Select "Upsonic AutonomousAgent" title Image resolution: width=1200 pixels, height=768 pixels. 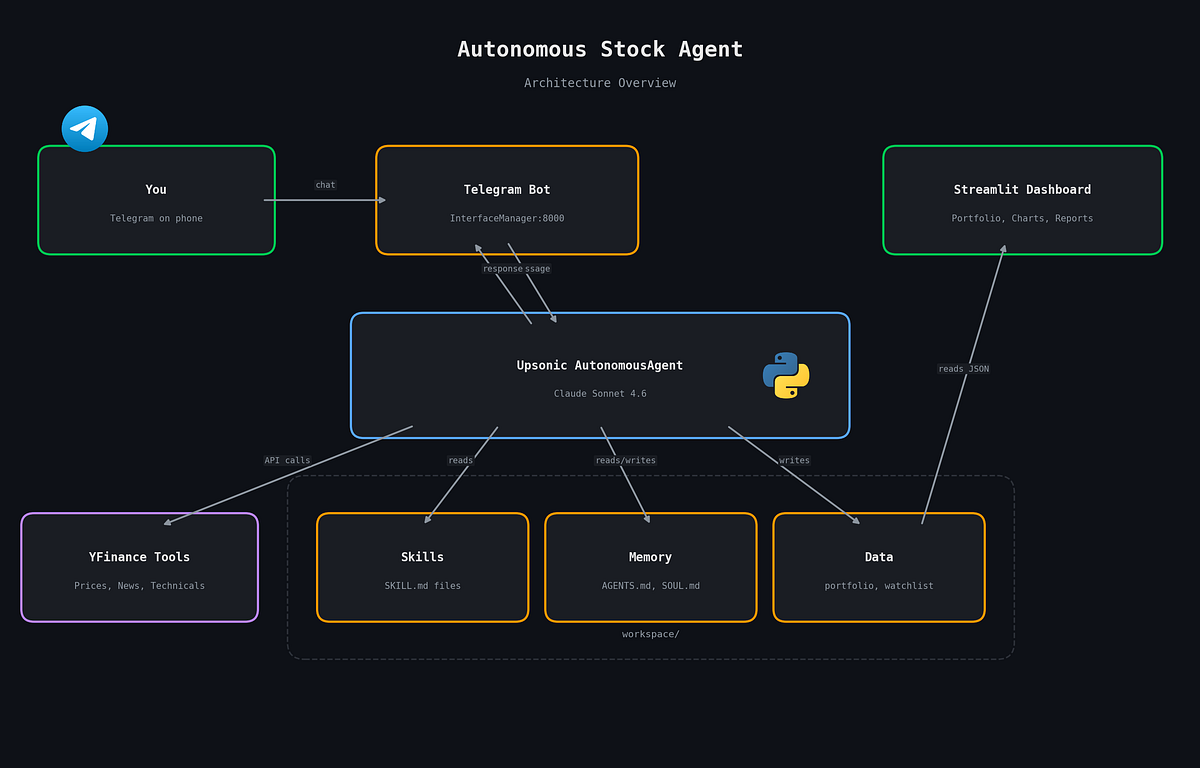click(600, 365)
